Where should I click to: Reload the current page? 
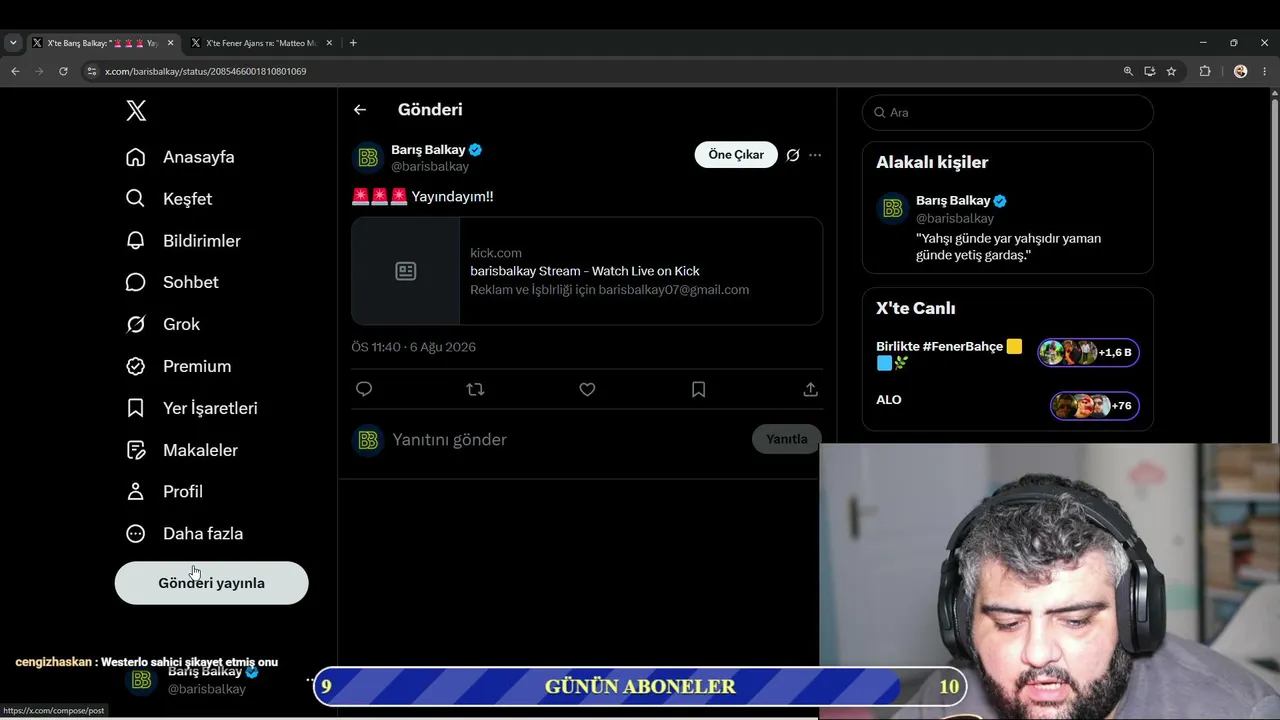[63, 71]
